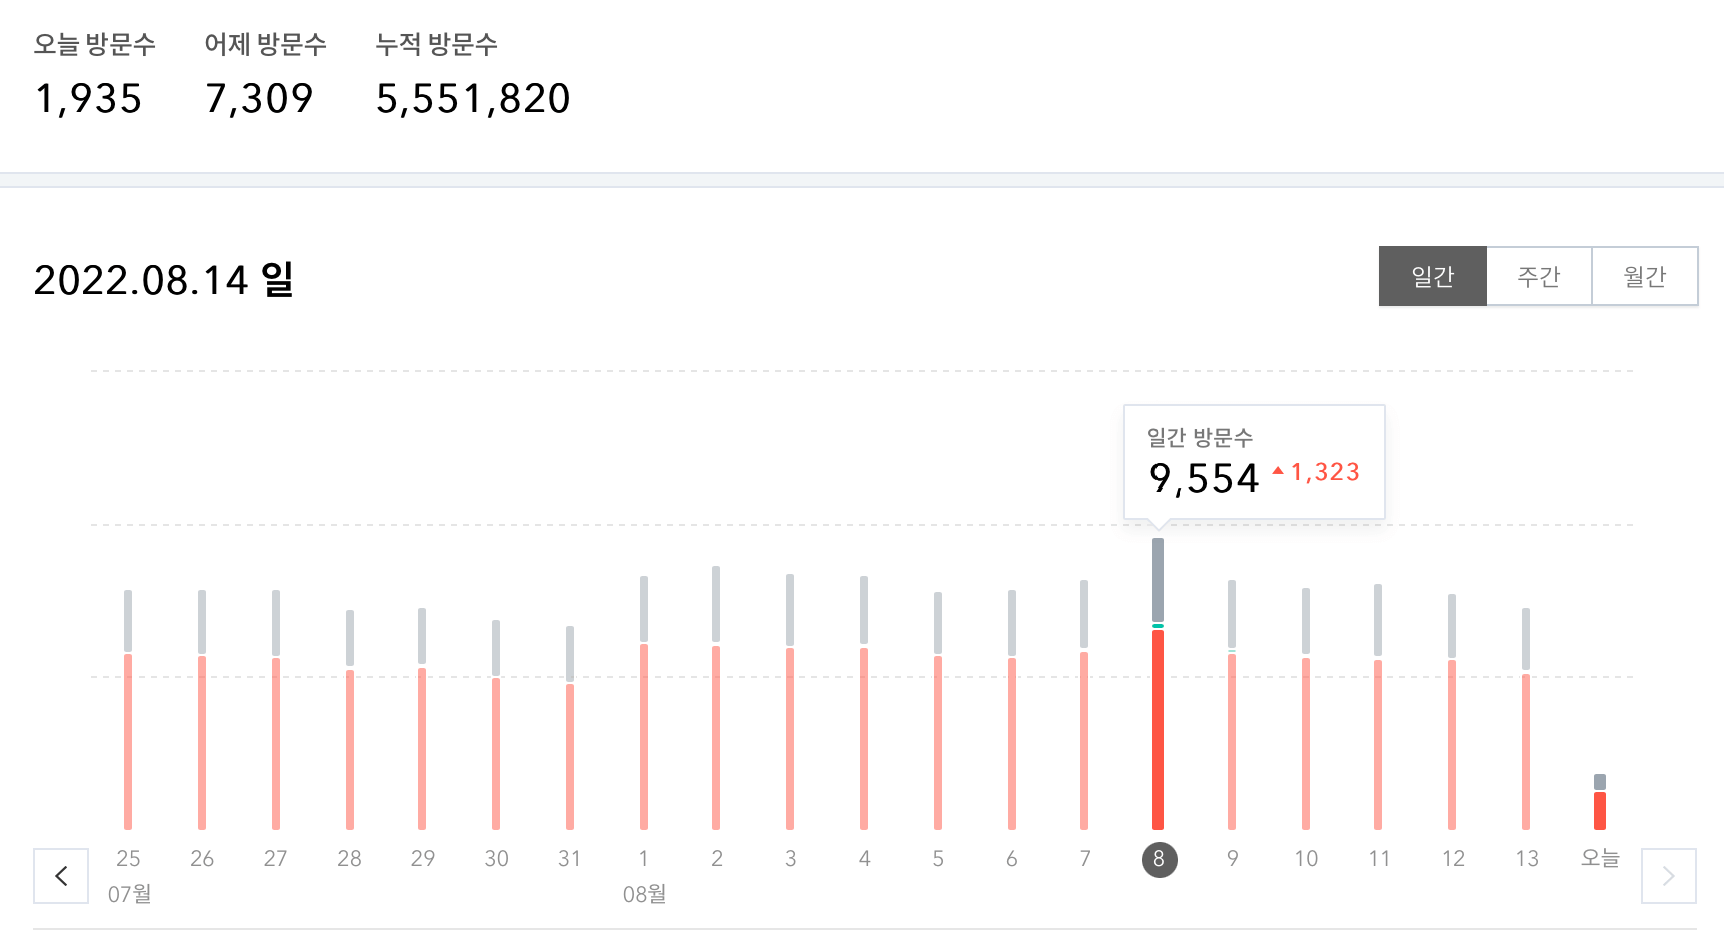Select the short bar for 오늘 (today)

(x=1600, y=802)
